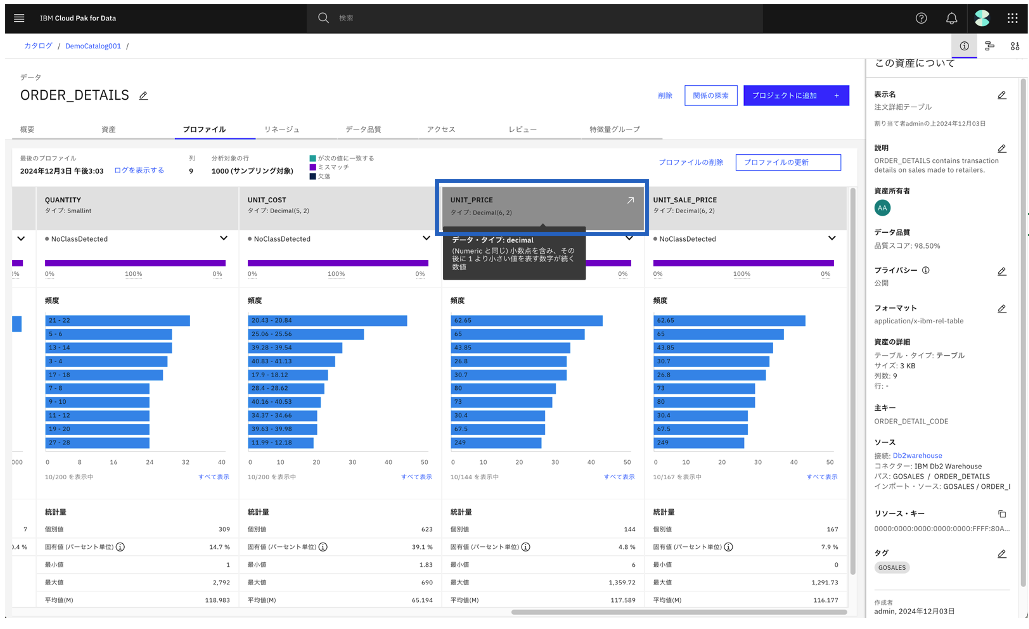The height and width of the screenshot is (629, 1029).
Task: Select the プロファイル tab
Action: click(x=204, y=129)
